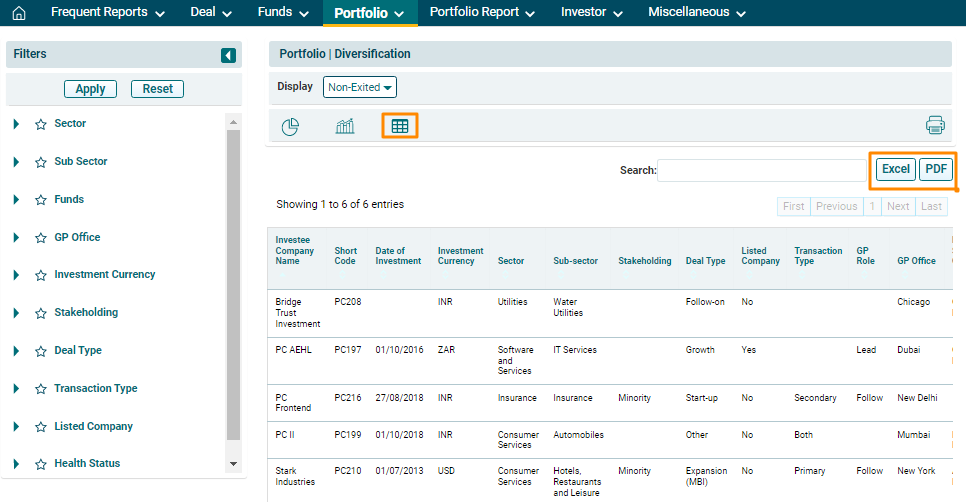This screenshot has width=966, height=502.
Task: Star the Health Status filter
Action: (41, 464)
